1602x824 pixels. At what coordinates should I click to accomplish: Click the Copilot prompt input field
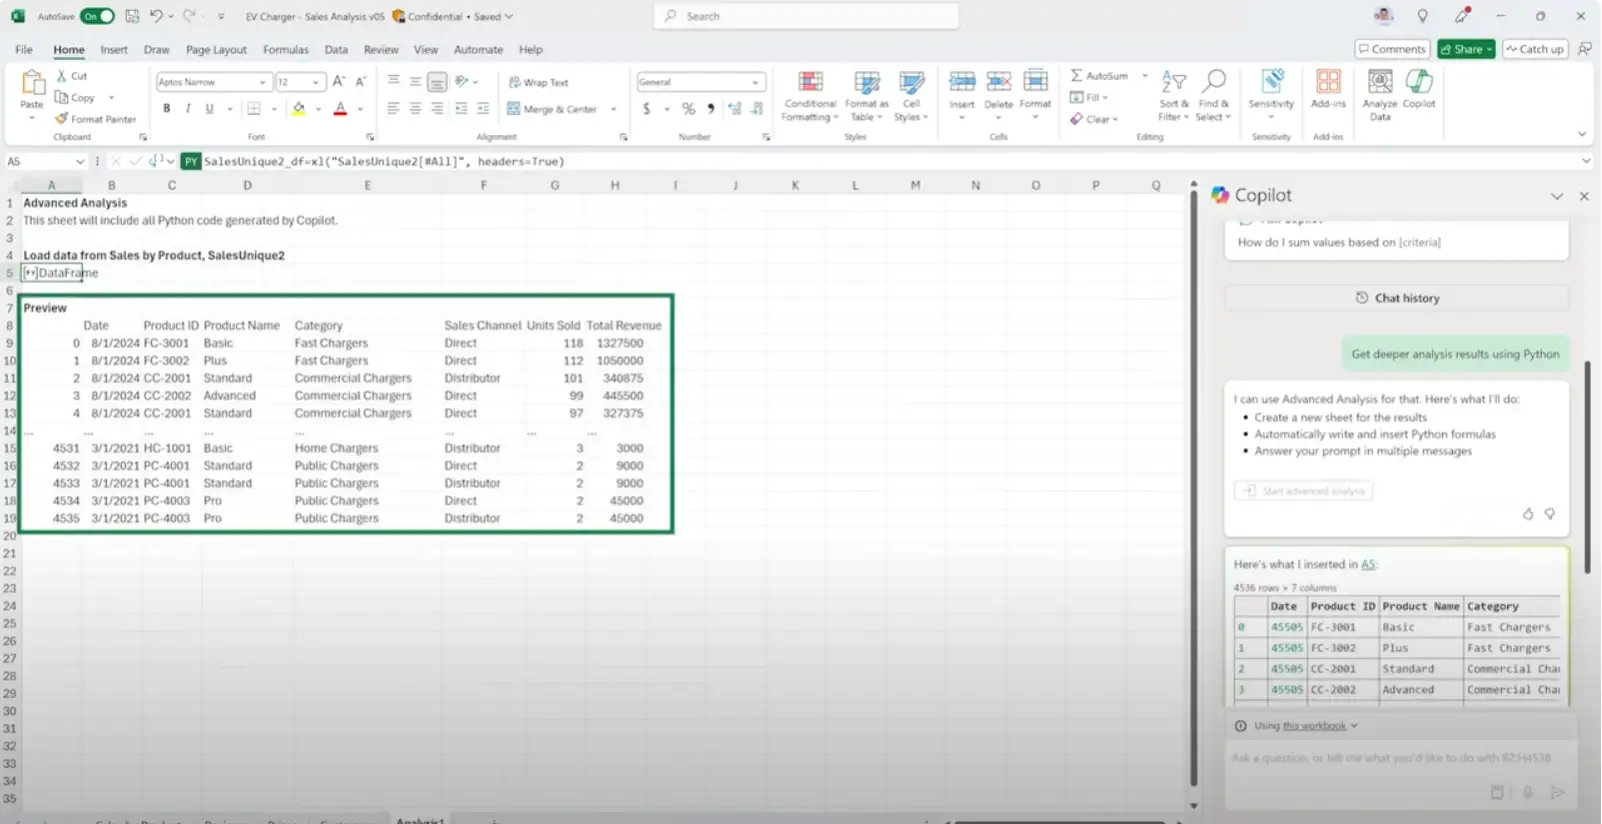click(1390, 758)
